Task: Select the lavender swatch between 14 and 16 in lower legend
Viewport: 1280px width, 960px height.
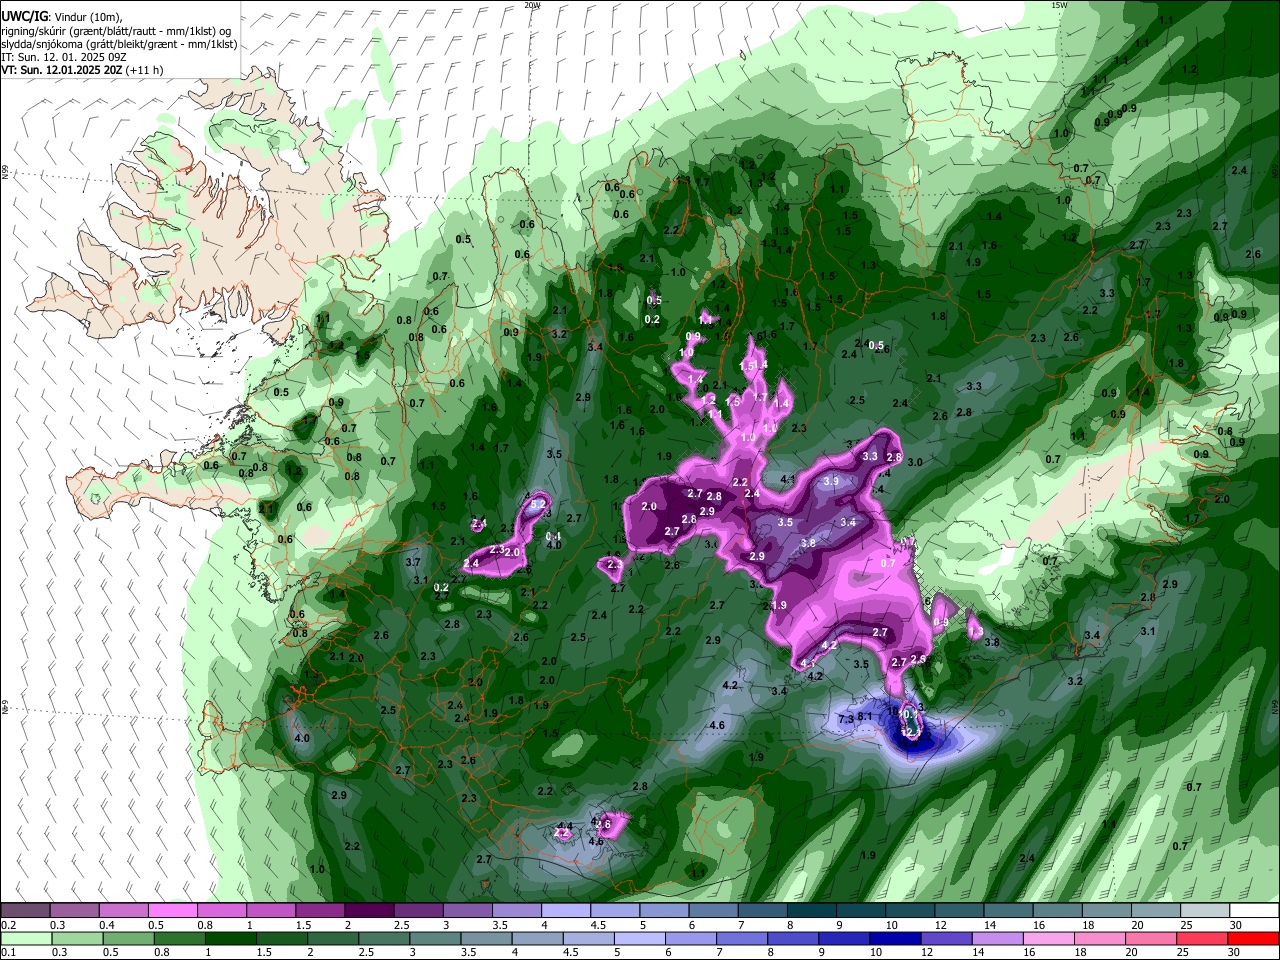Action: point(997,938)
